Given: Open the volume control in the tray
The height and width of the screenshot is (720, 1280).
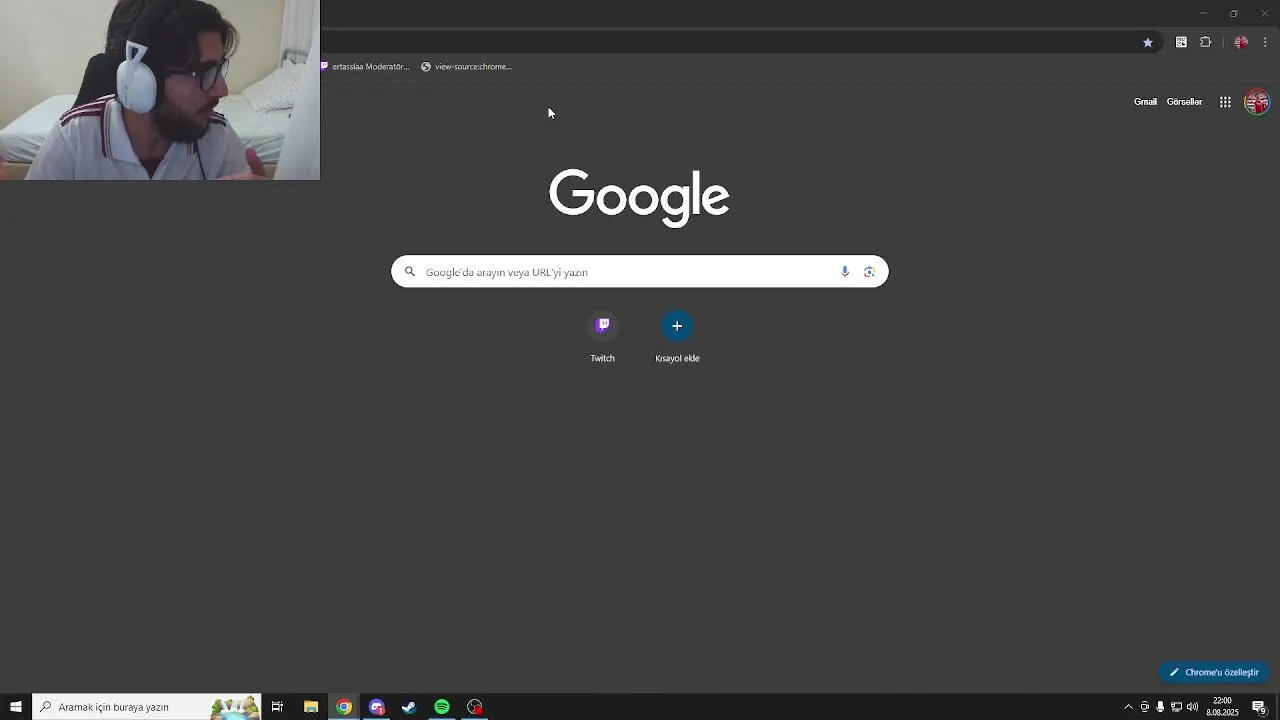Looking at the screenshot, I should [1192, 707].
